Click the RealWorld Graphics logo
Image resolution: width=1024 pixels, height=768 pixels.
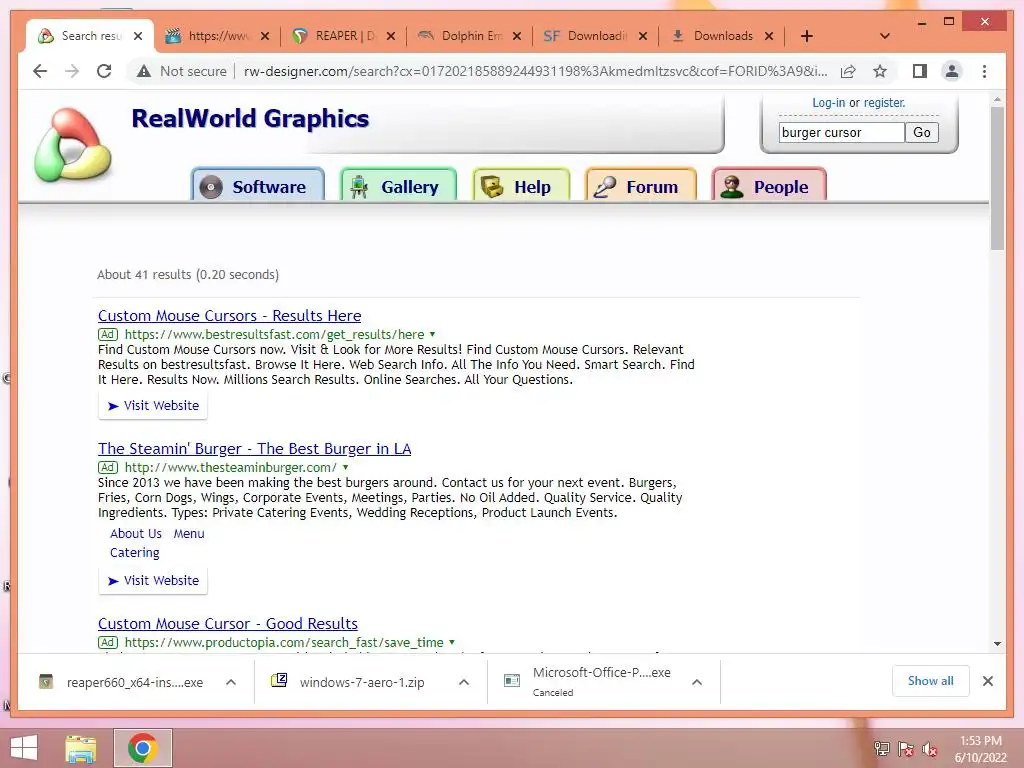pyautogui.click(x=72, y=145)
